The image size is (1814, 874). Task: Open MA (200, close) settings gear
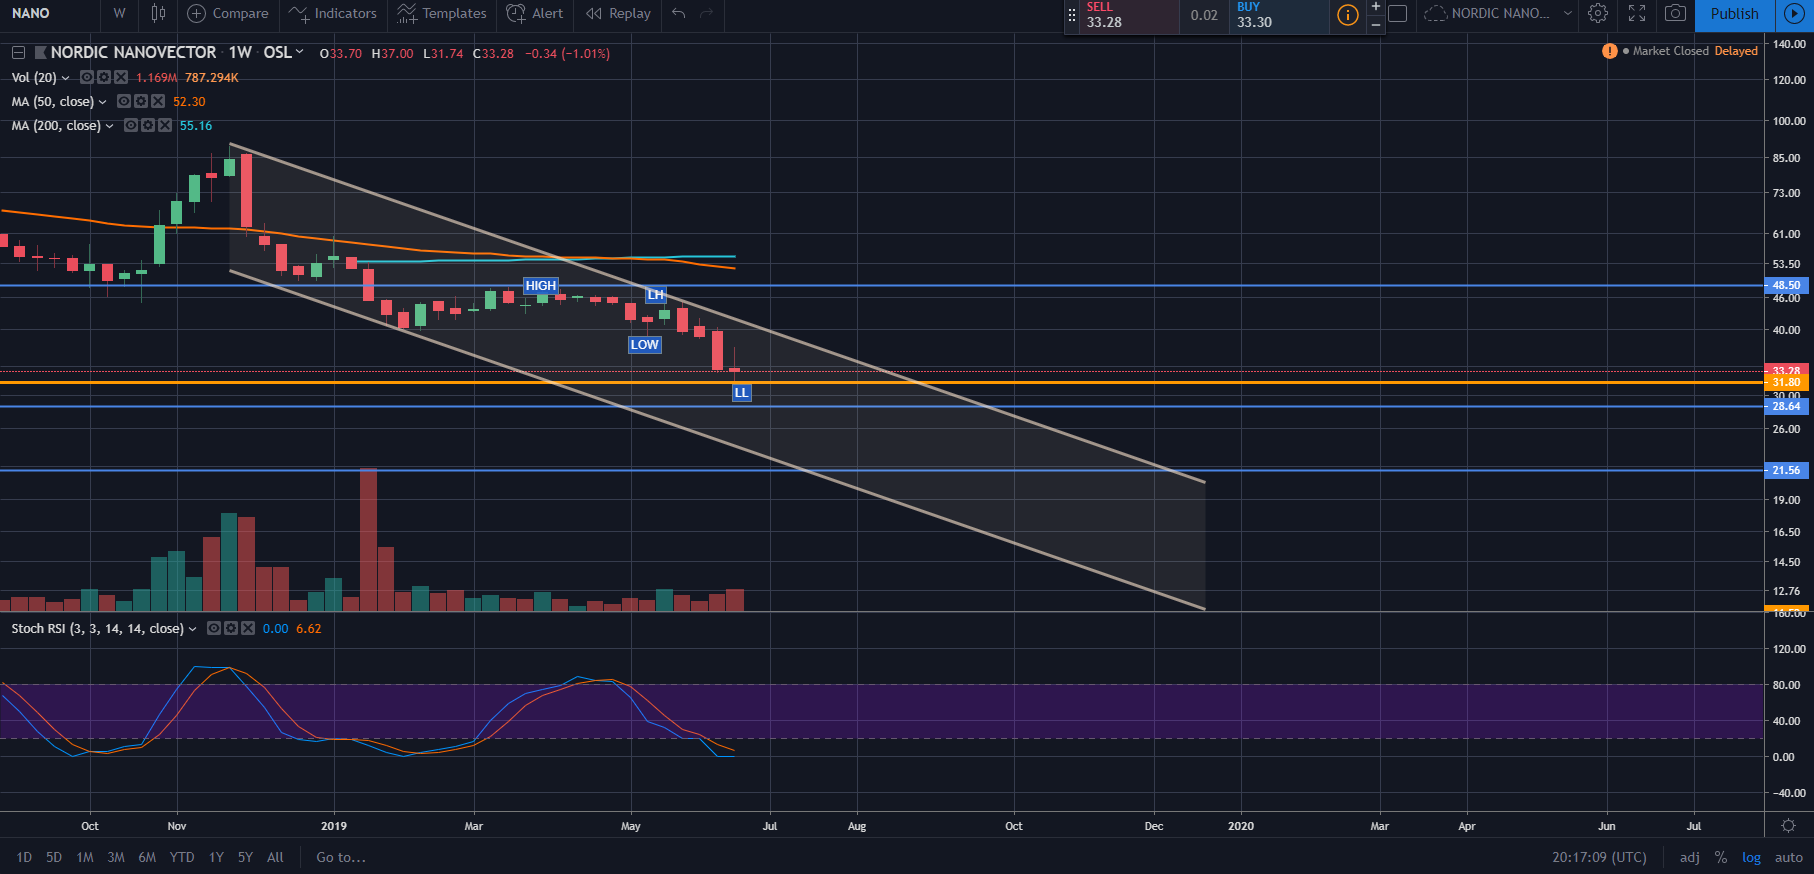(148, 125)
